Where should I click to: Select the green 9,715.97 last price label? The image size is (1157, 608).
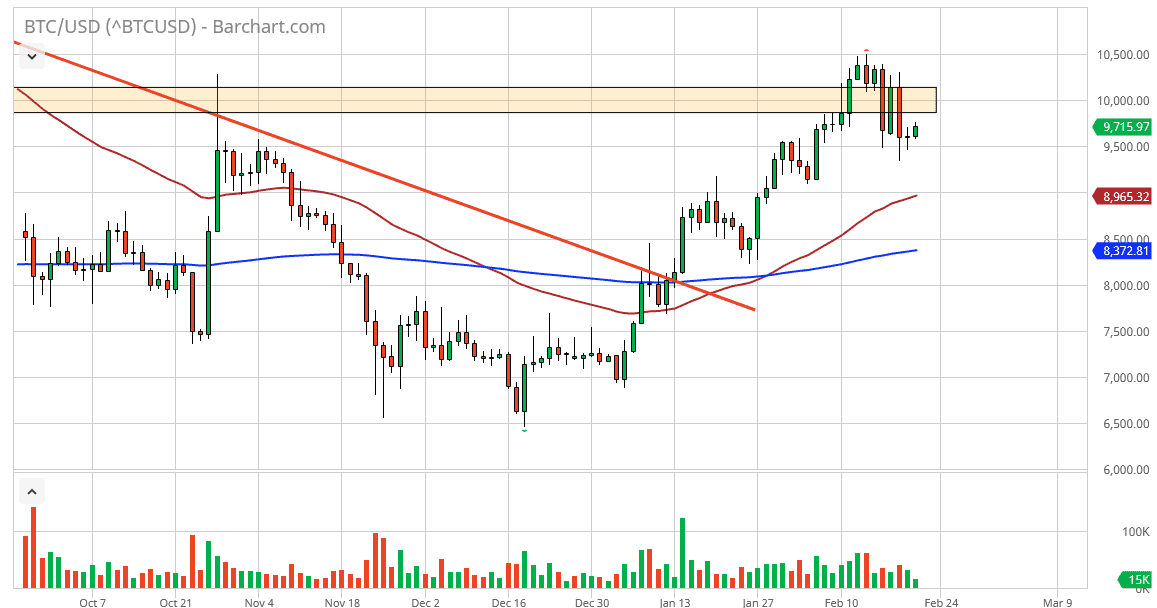point(1122,127)
